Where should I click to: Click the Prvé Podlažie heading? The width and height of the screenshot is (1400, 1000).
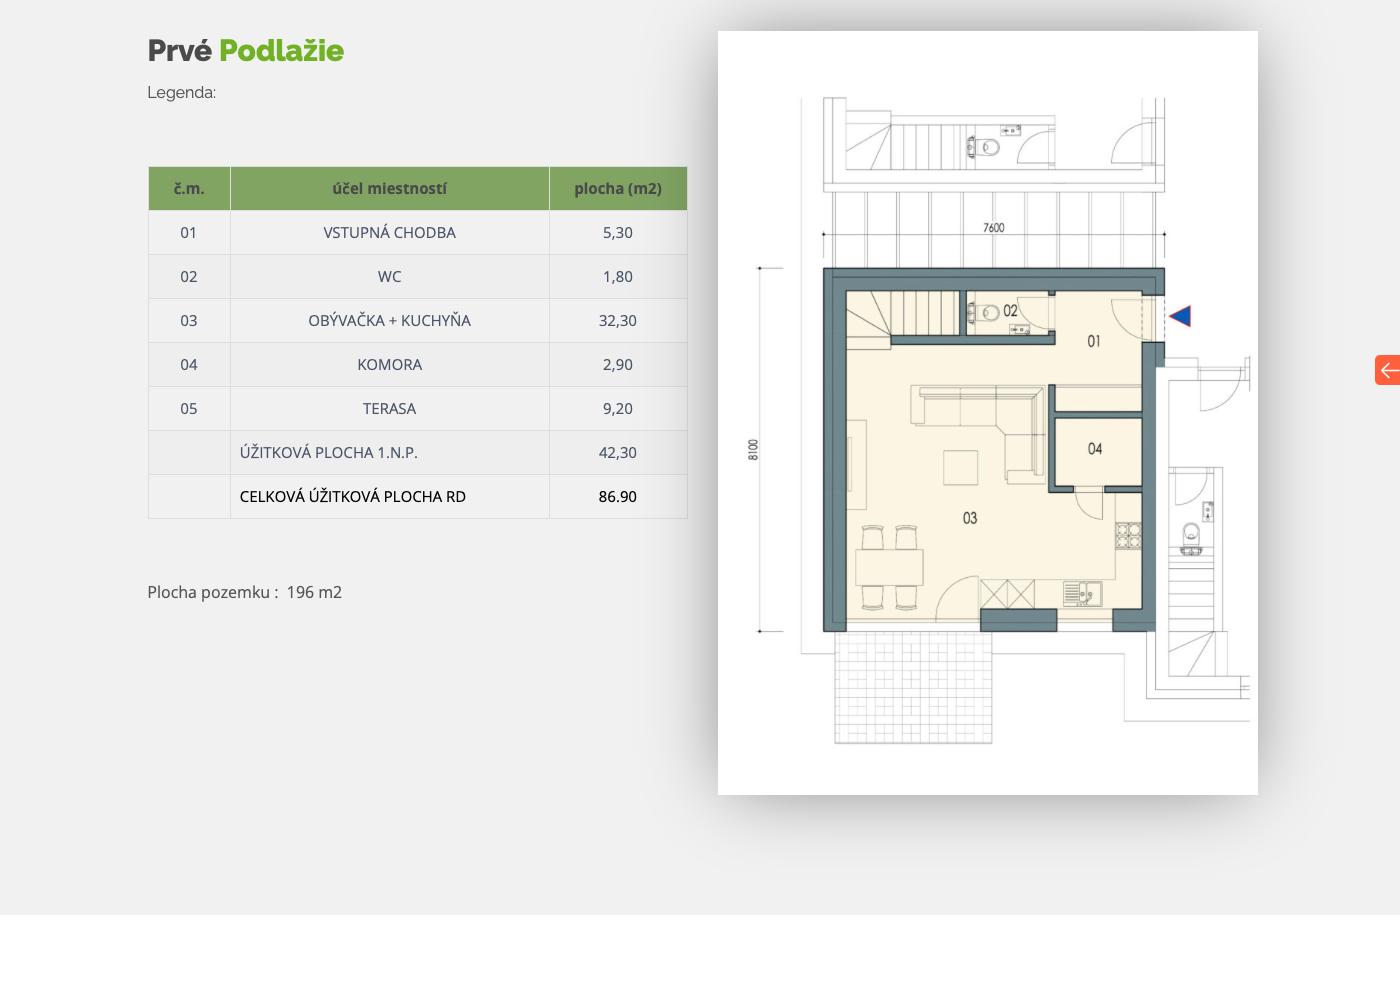pos(246,50)
